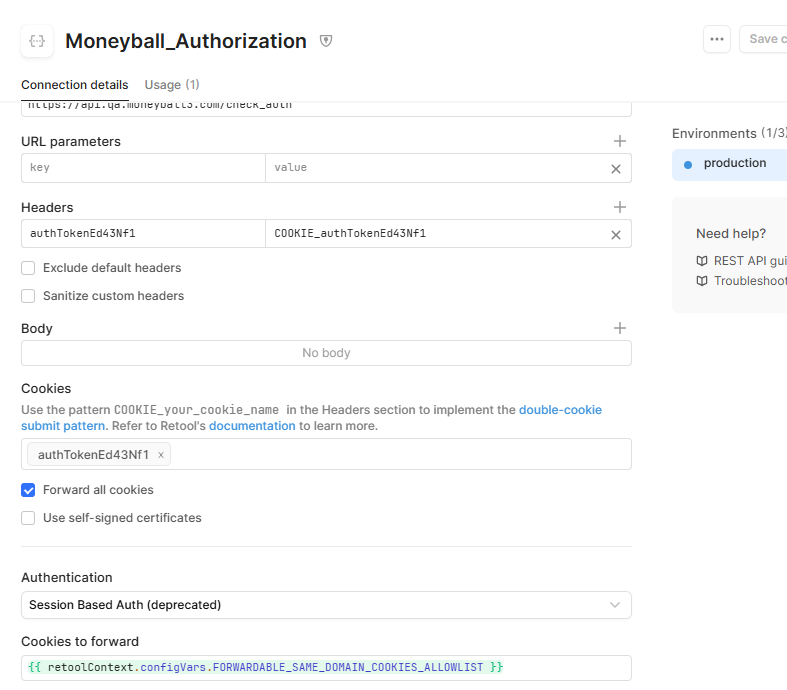This screenshot has height=690, width=787.
Task: Click the Environments (1/3) heading
Action: (729, 133)
